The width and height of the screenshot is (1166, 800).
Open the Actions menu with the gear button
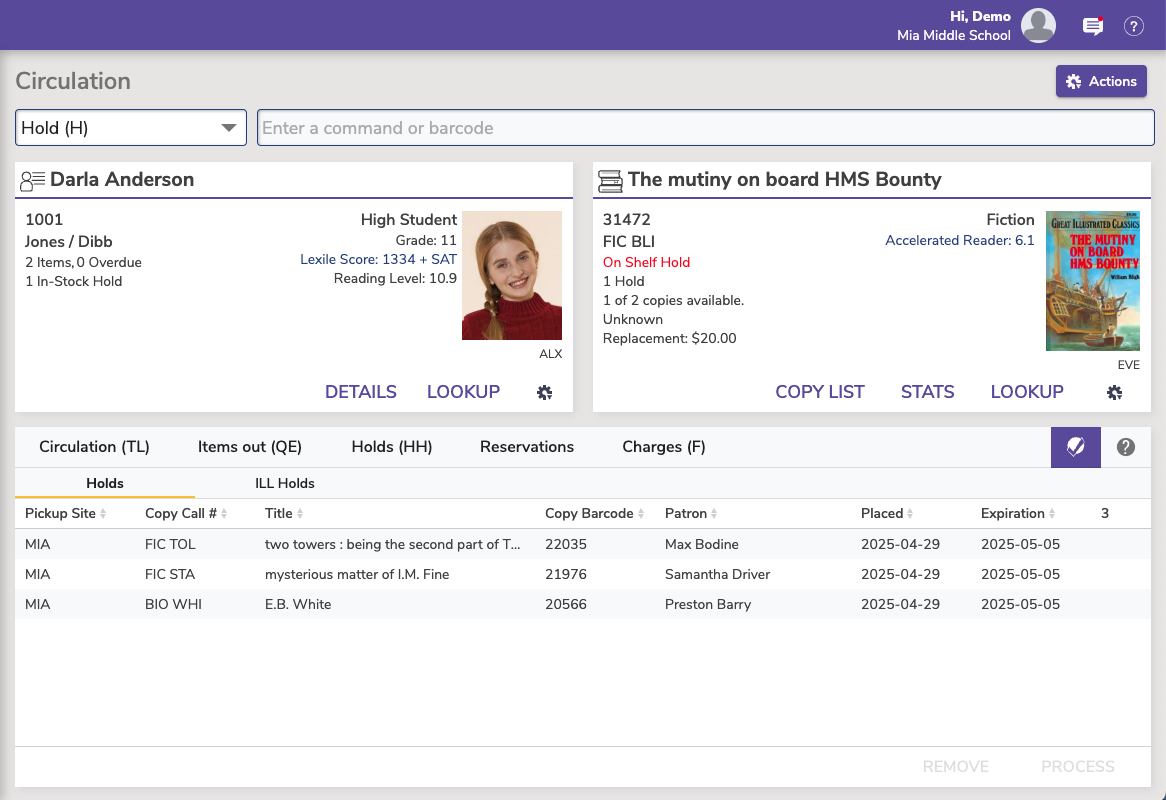(1101, 81)
